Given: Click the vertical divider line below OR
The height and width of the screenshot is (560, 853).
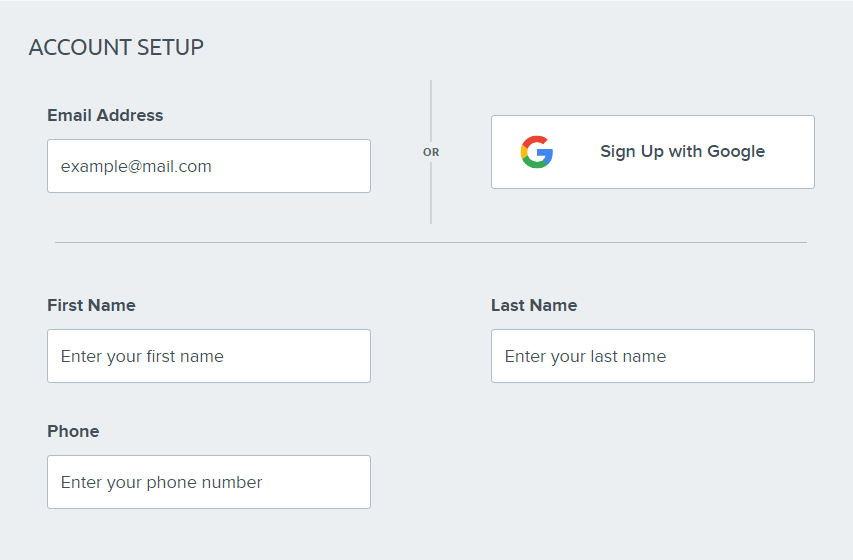Looking at the screenshot, I should [431, 195].
